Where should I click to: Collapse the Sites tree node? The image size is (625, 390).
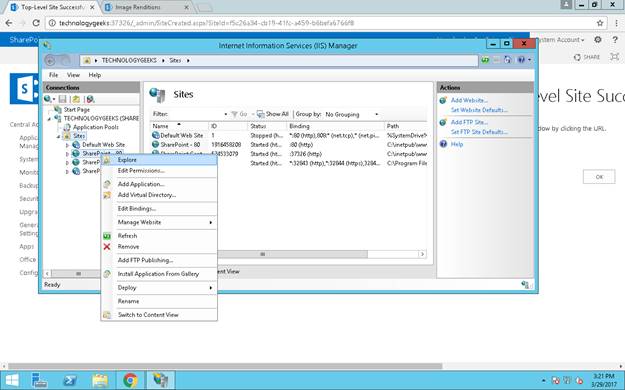click(x=58, y=136)
